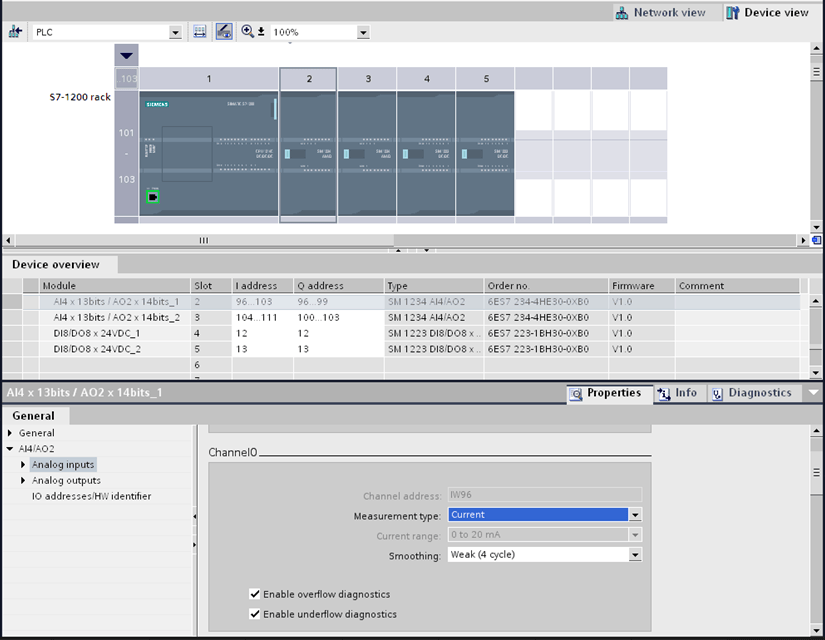Click the zoom selection arrow icon beside magnifier

pyautogui.click(x=261, y=32)
